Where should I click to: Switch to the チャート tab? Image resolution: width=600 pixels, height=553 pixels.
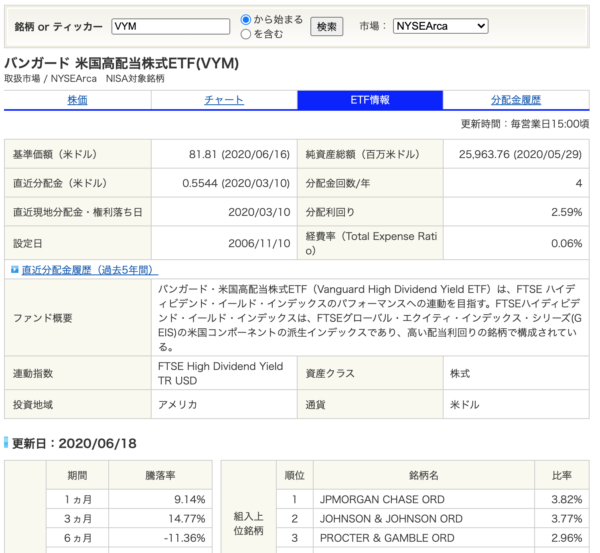(224, 100)
